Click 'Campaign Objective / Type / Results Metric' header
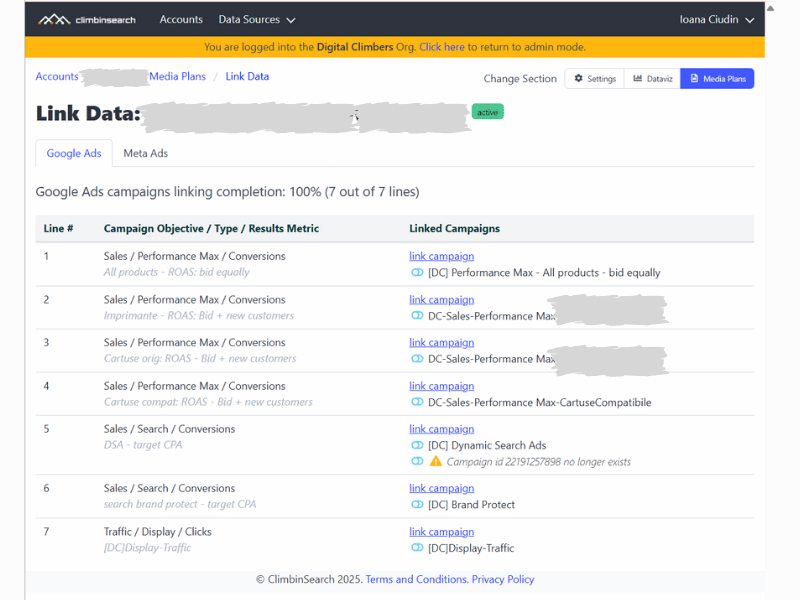Image resolution: width=800 pixels, height=600 pixels. click(211, 229)
